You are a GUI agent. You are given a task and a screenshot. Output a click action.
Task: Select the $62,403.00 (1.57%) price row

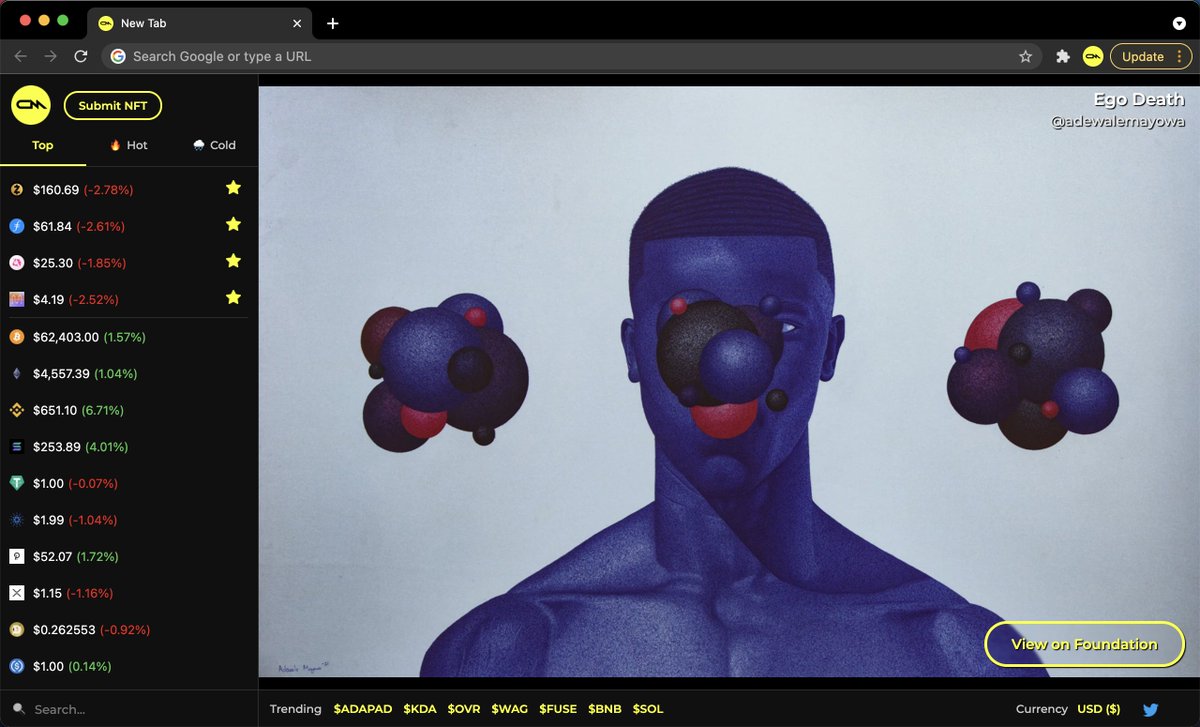pyautogui.click(x=129, y=337)
